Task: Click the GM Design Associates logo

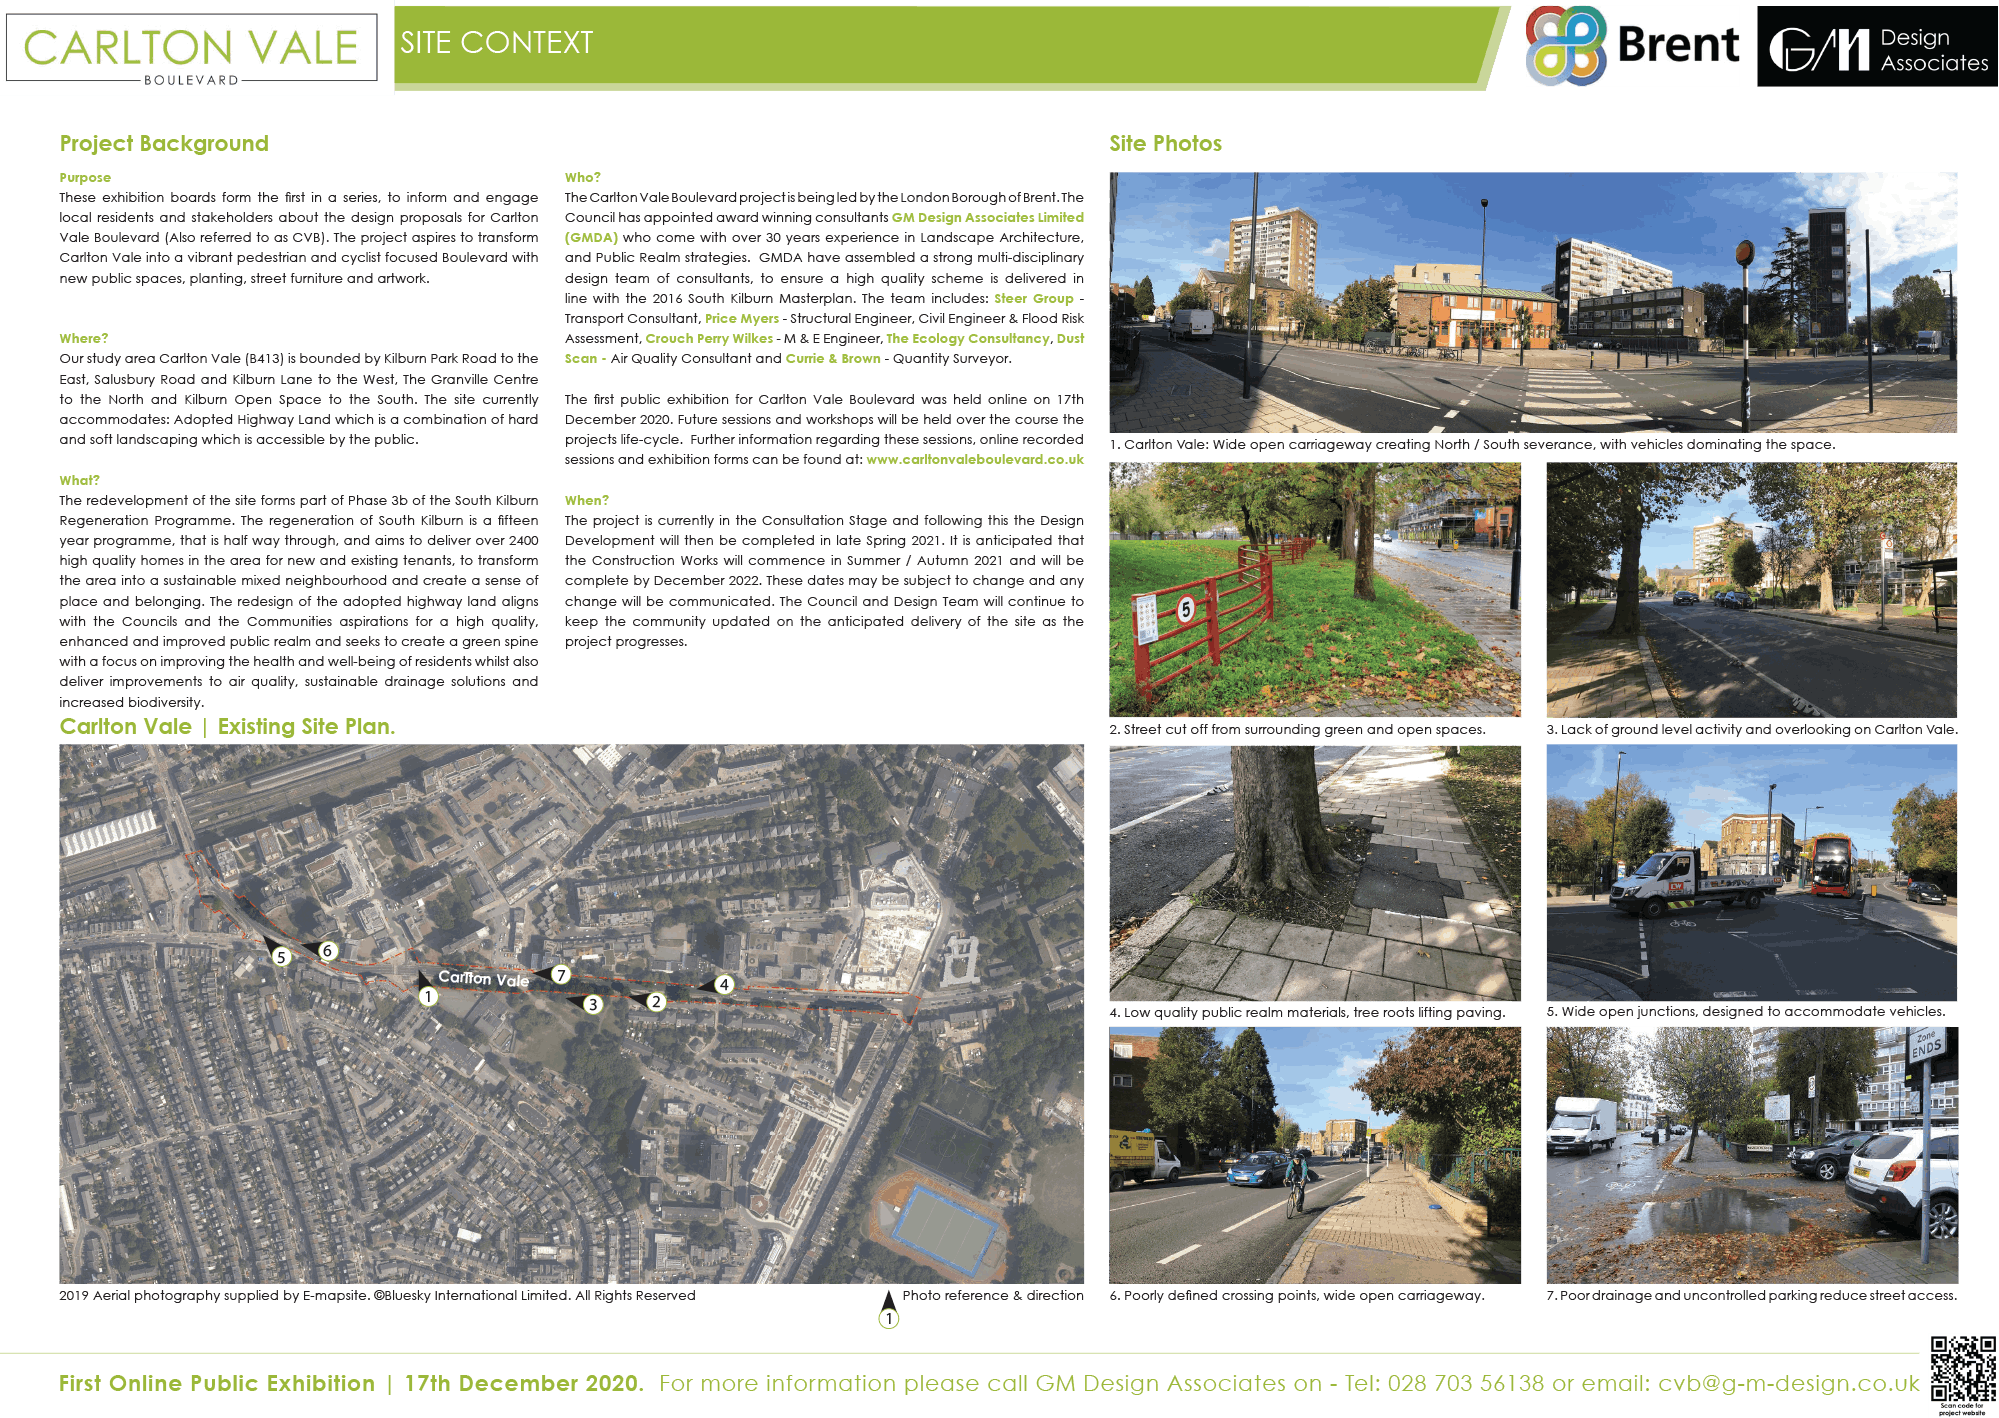Action: coord(1877,48)
